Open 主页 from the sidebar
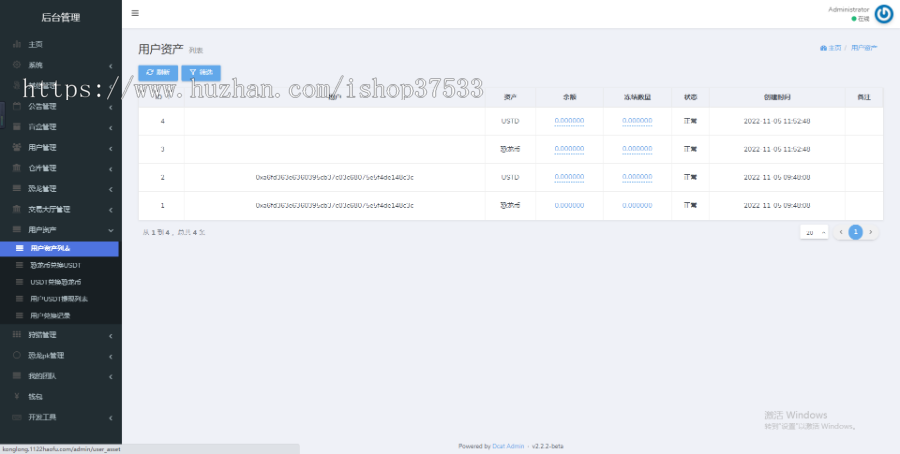Screen dimensions: 900x454 tap(61, 44)
